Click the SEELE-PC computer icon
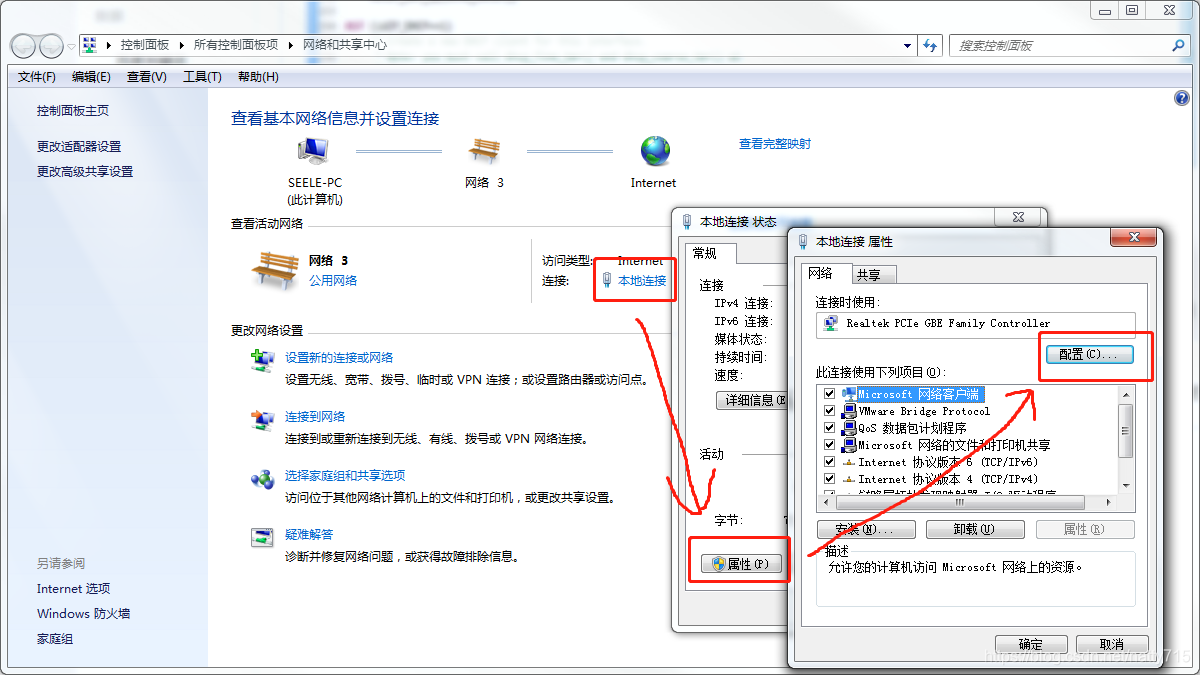Screen dimensions: 1200x675 coord(313,151)
